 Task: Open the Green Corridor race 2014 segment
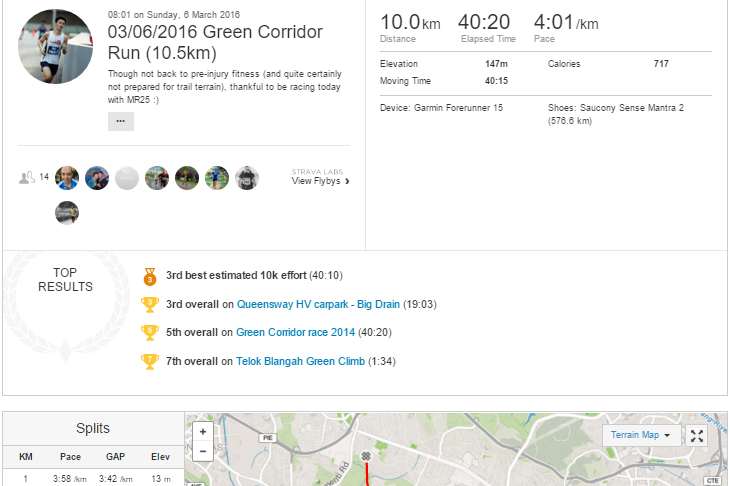pyautogui.click(x=295, y=332)
